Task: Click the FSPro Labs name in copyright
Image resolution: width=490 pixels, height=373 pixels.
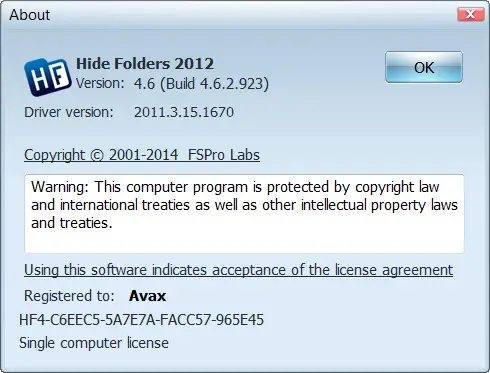Action: (x=224, y=155)
